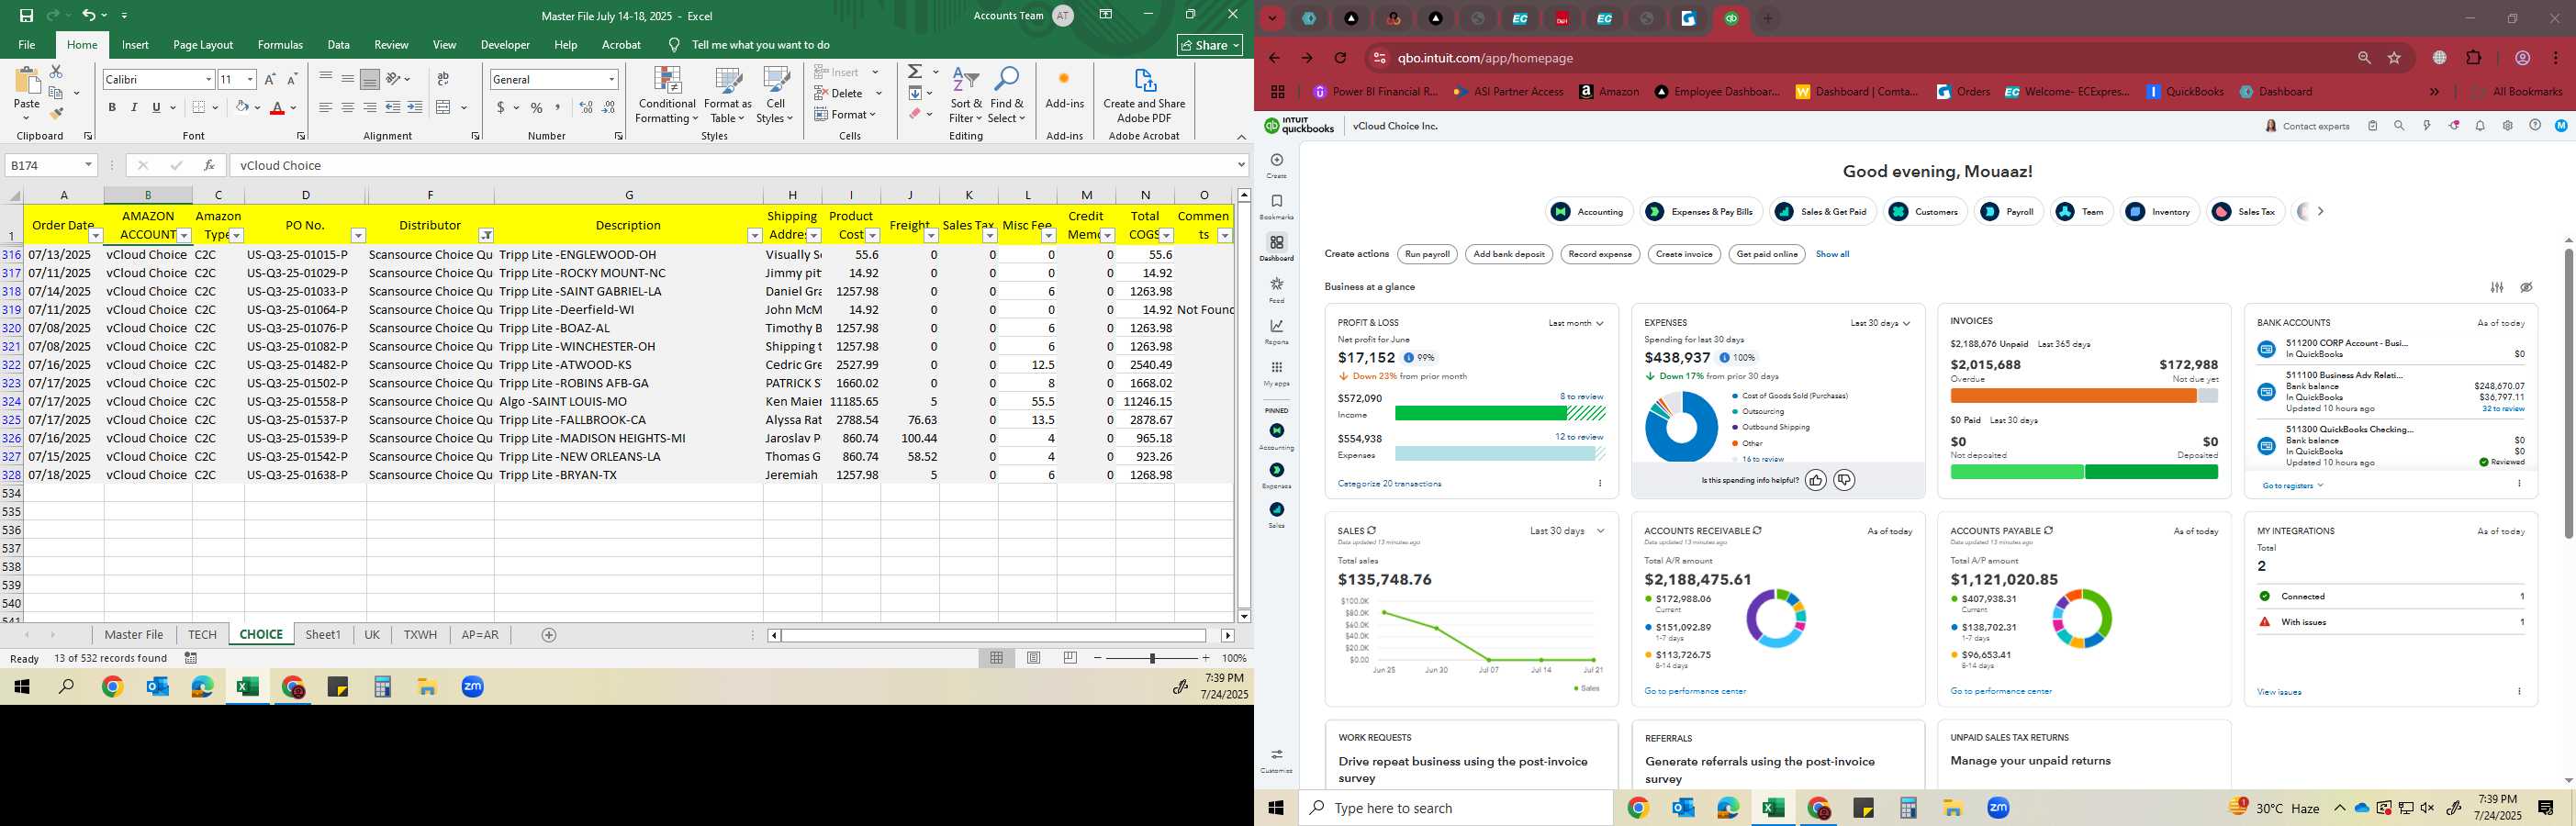Open the Inventory shortcut pill
2576x826 pixels.
pos(2158,211)
